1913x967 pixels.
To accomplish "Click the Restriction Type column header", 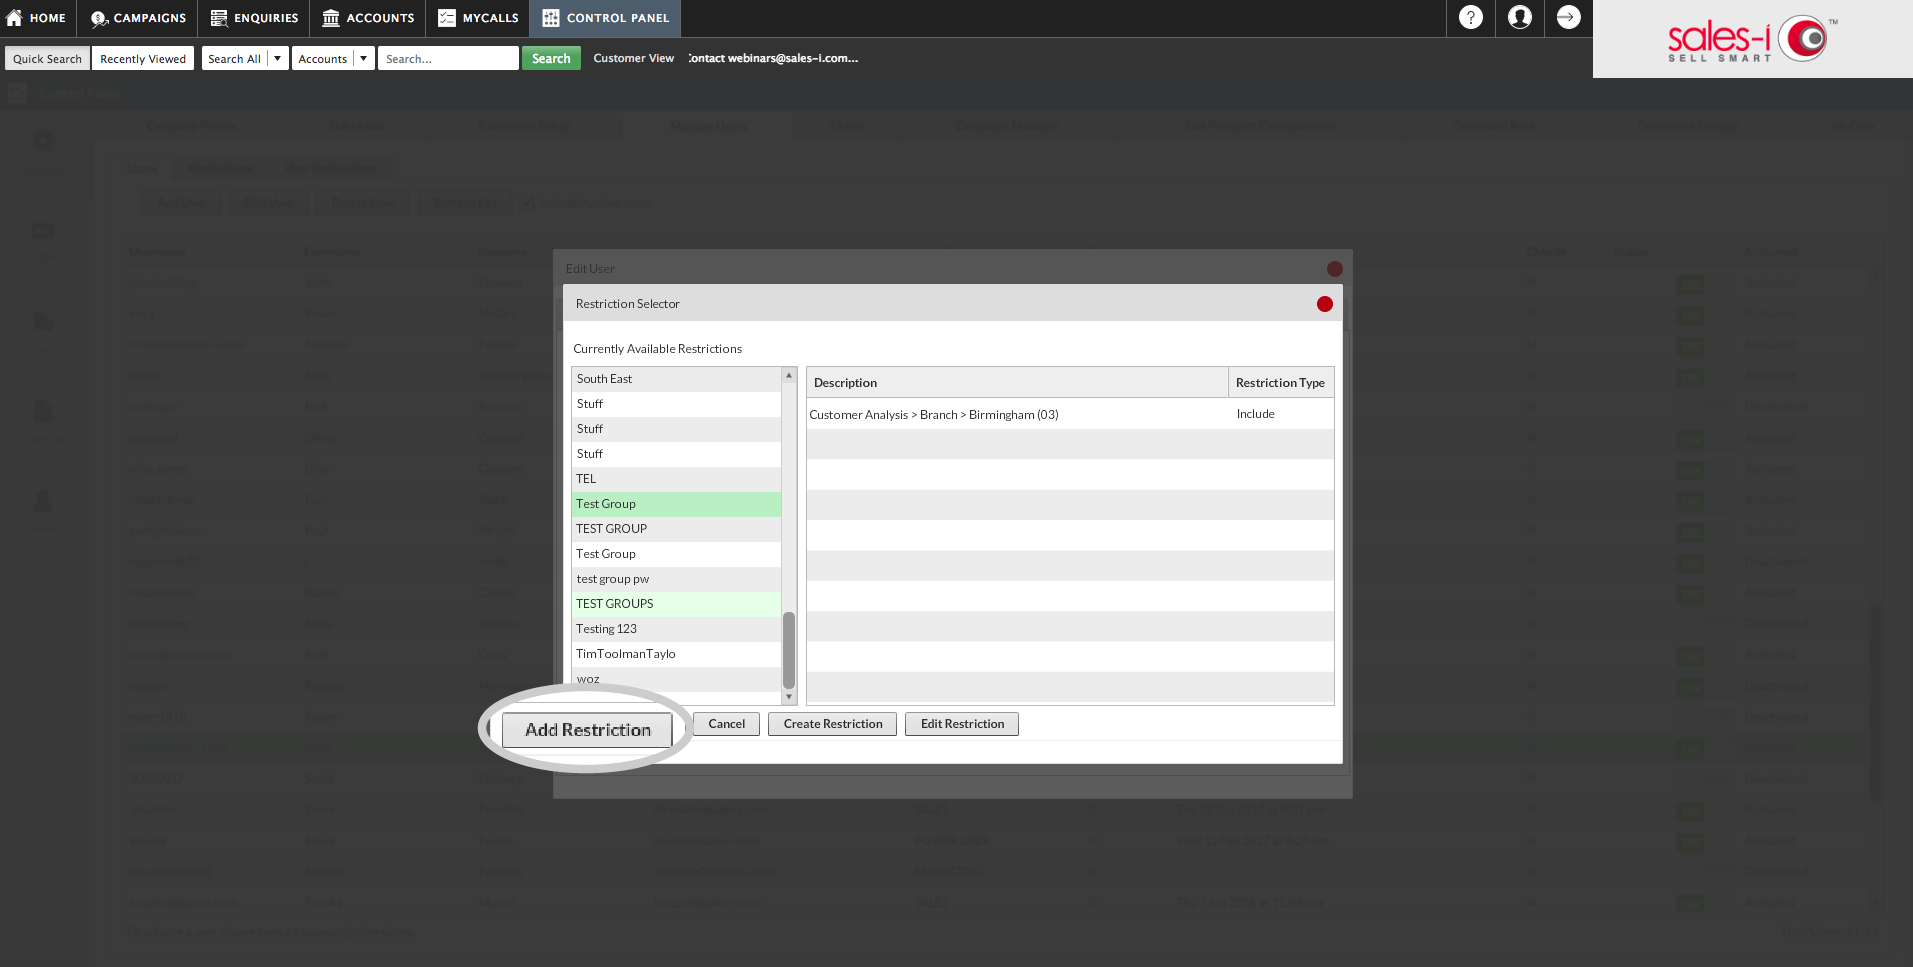I will point(1280,383).
